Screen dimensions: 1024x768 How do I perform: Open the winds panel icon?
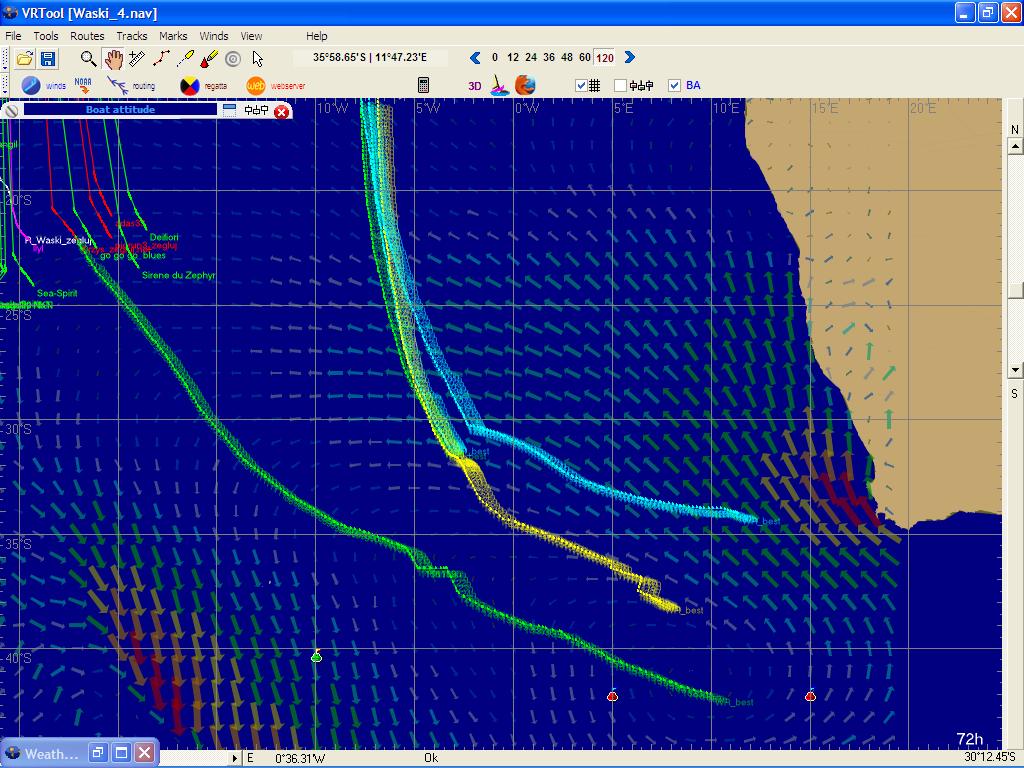32,86
